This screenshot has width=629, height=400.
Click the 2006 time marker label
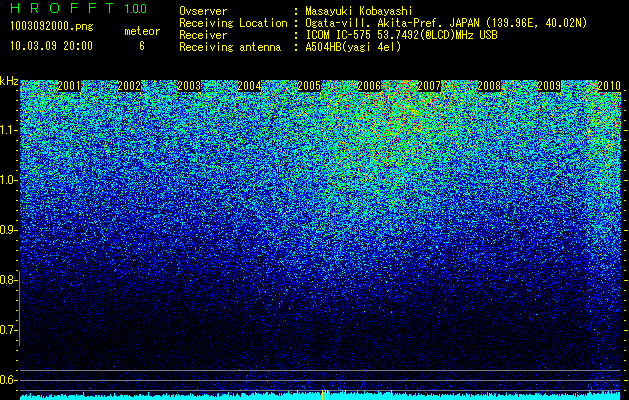[x=369, y=86]
